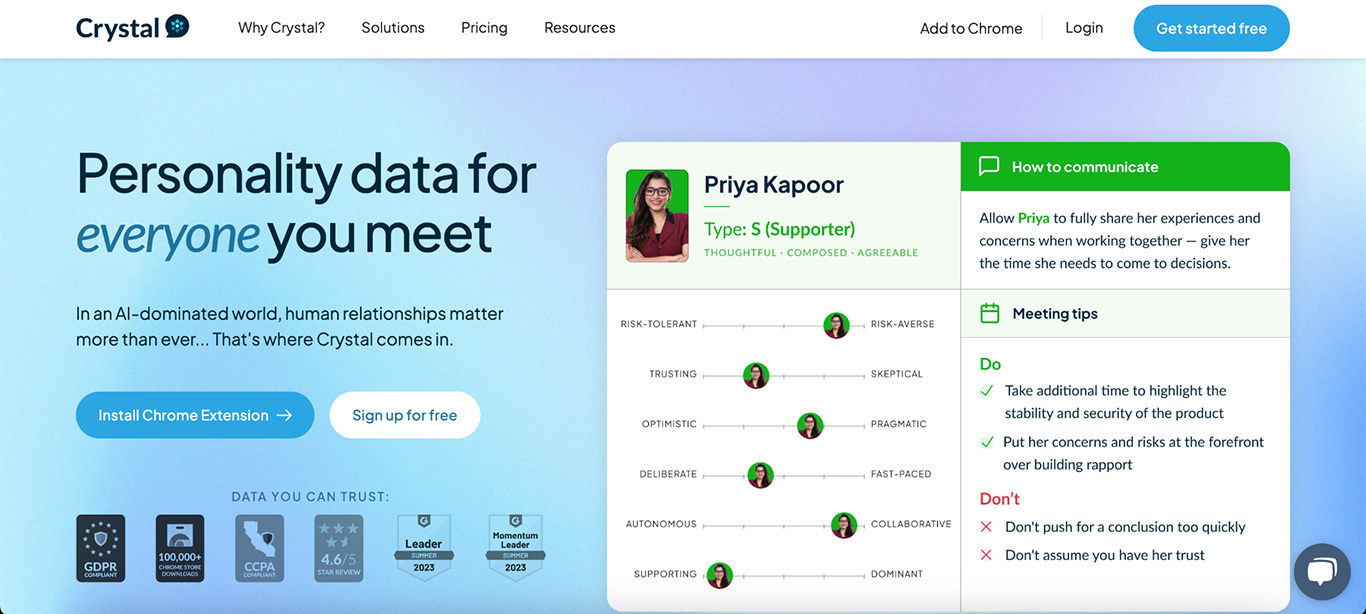Image resolution: width=1366 pixels, height=614 pixels.
Task: Click the 100,000+ Chrome Store Downloads badge
Action: tap(180, 549)
